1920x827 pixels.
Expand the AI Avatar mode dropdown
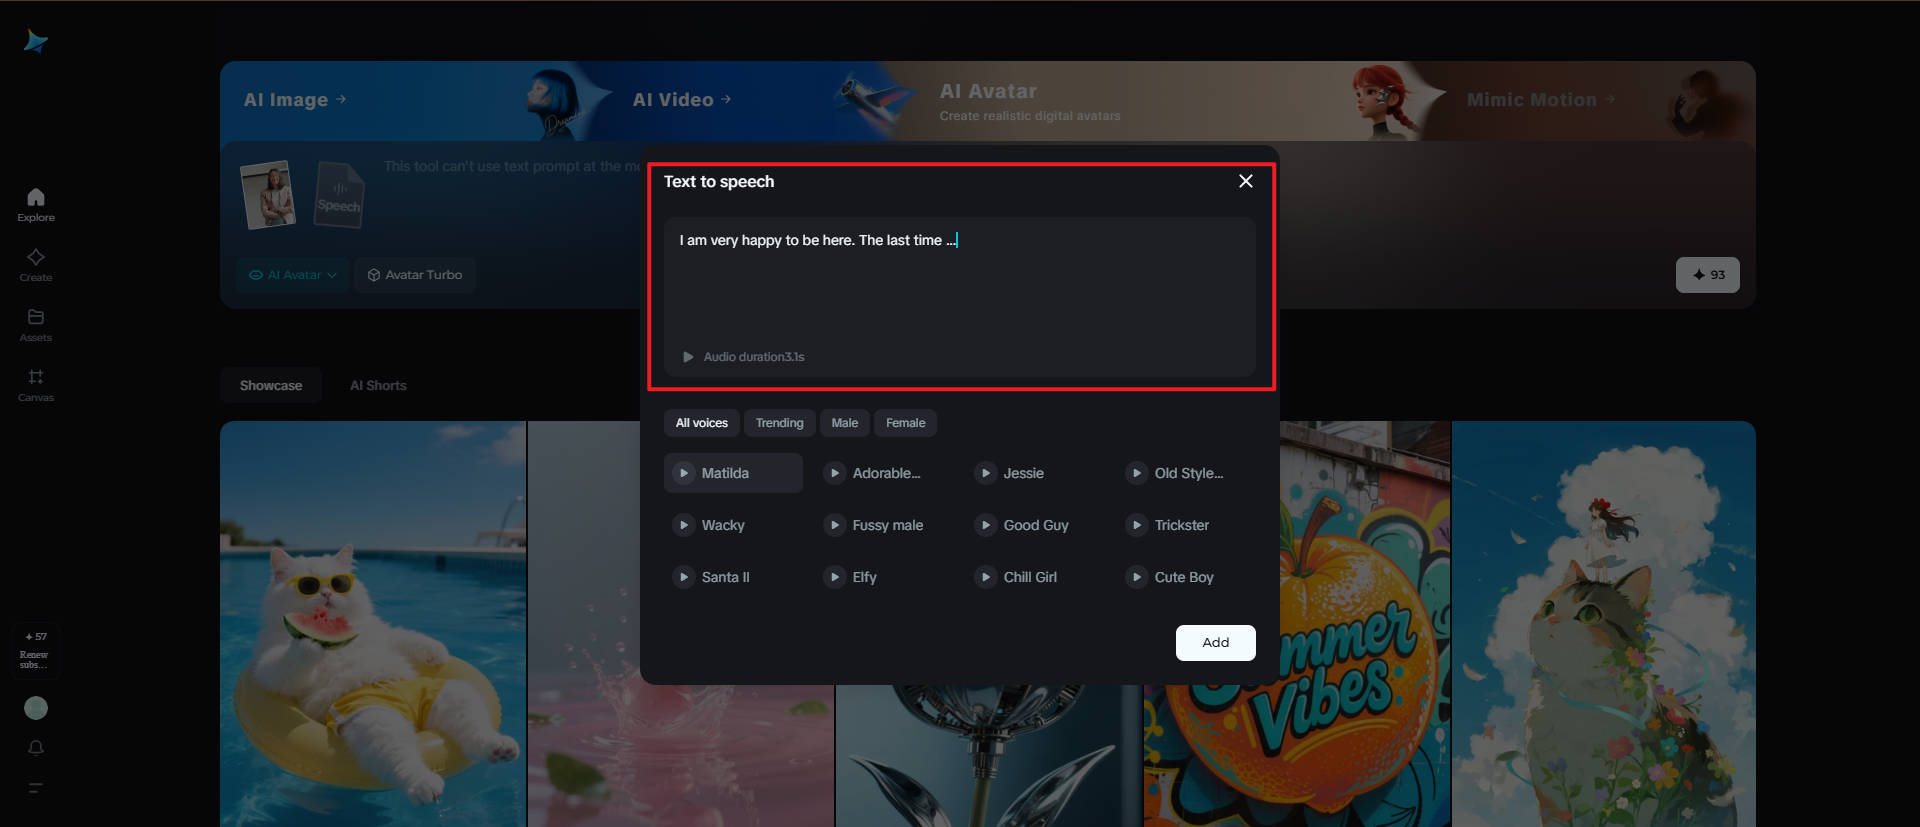[x=292, y=275]
